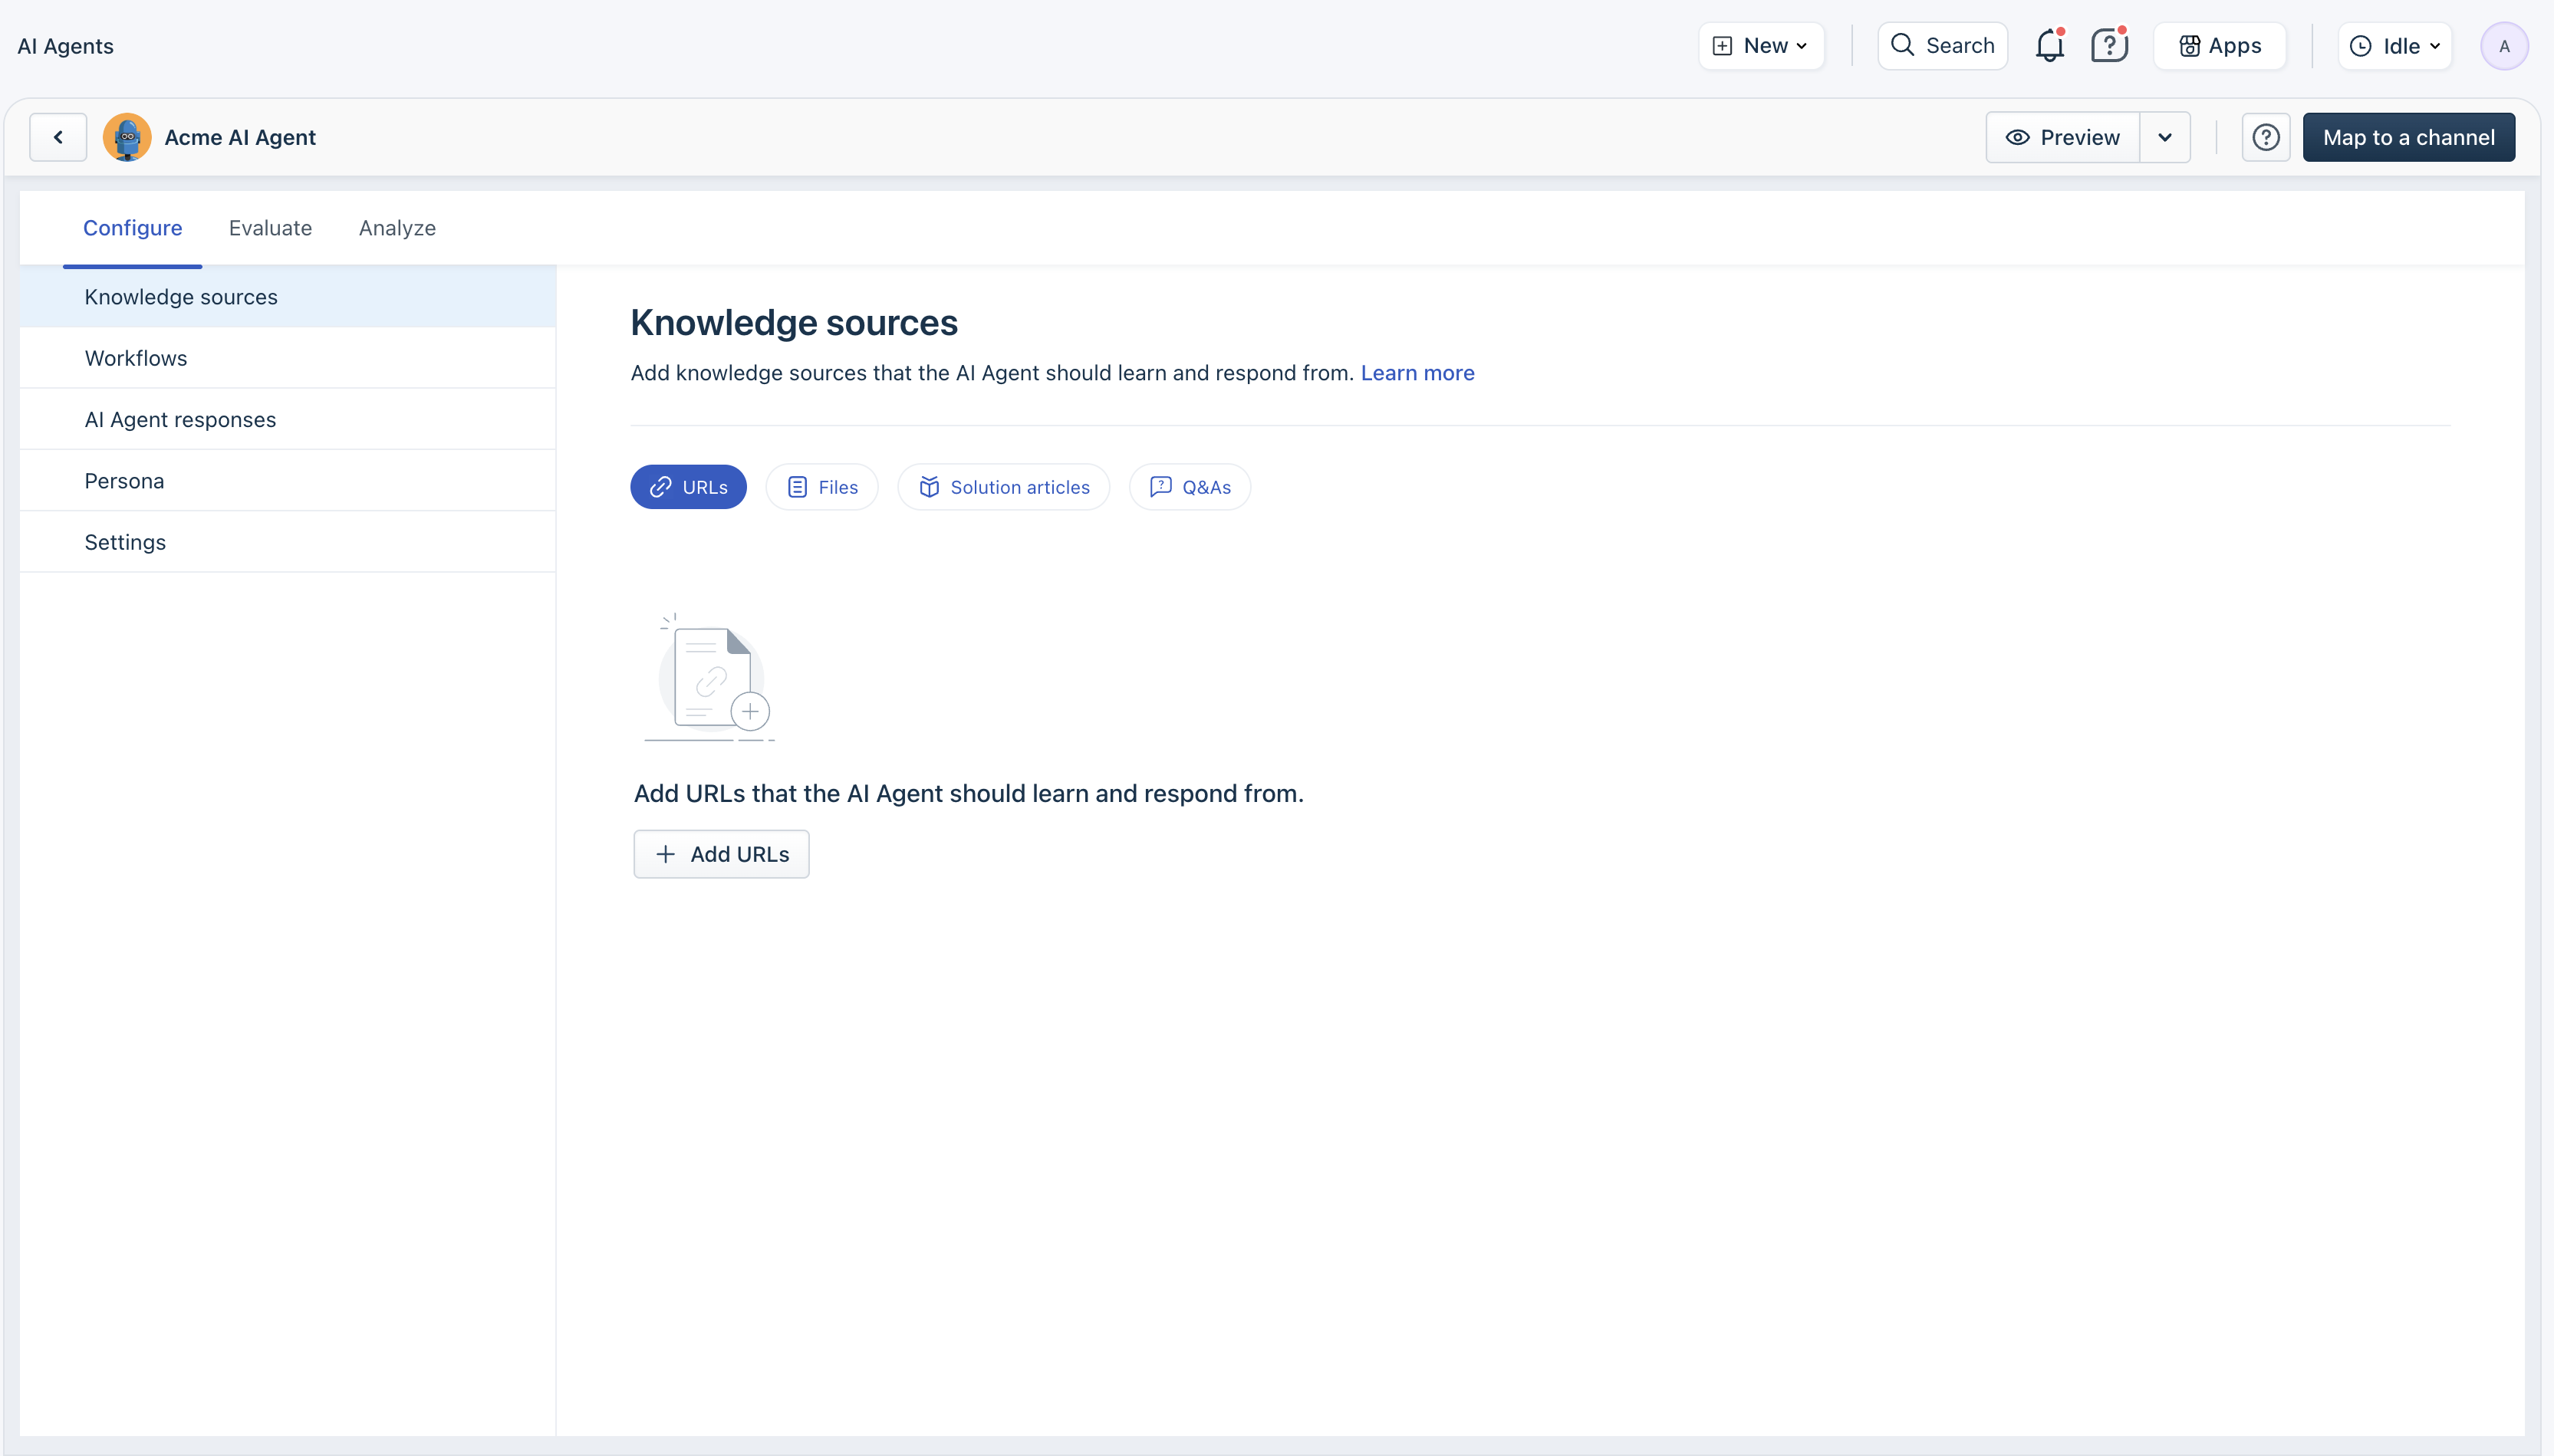This screenshot has height=1456, width=2554.
Task: Click the back arrow button
Action: pos(58,137)
